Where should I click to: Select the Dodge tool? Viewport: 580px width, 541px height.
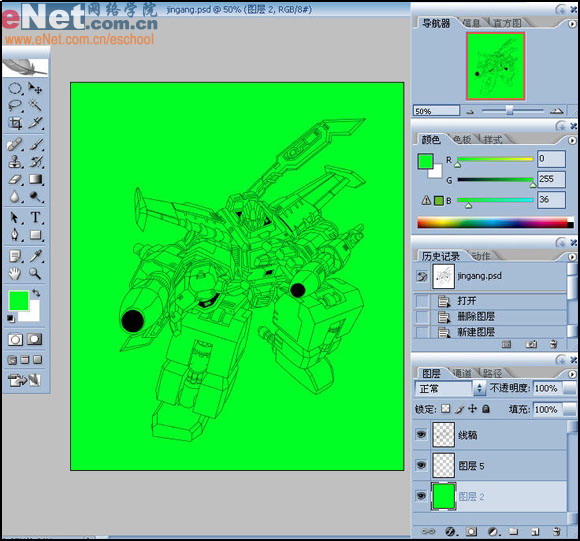tap(36, 197)
